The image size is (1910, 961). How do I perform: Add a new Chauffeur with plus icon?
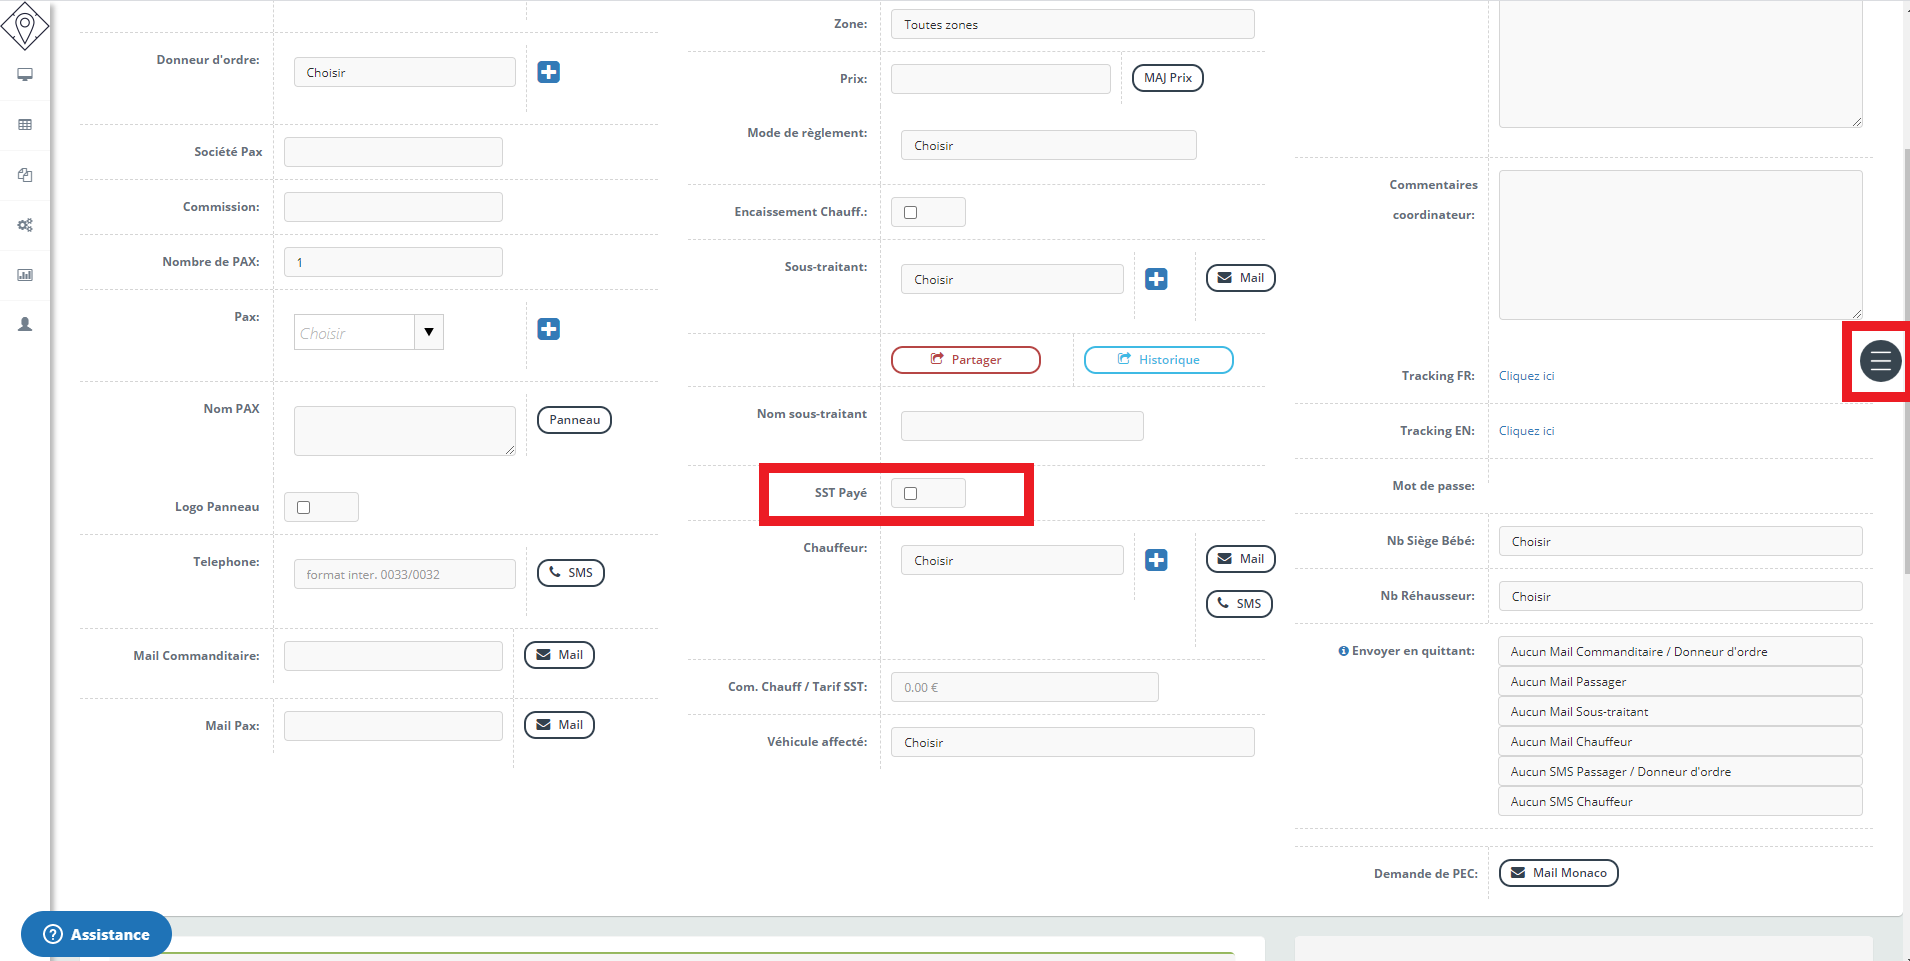pos(1156,560)
